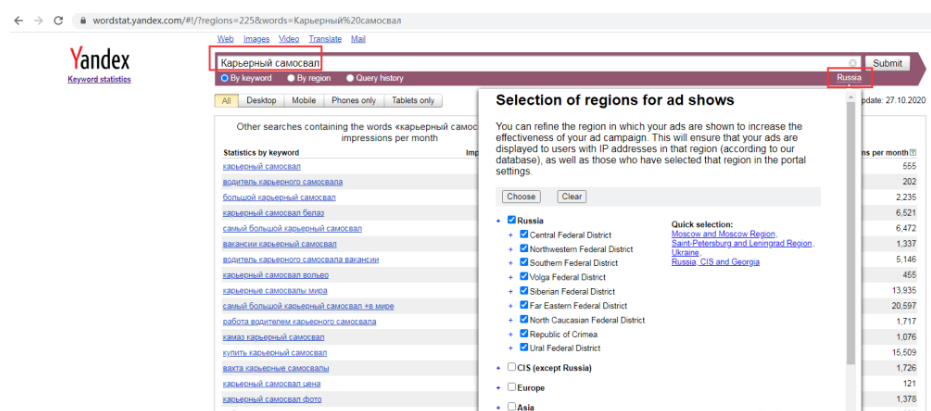The height and width of the screenshot is (411, 931).
Task: Expand Siberian Federal District node
Action: pyautogui.click(x=511, y=292)
